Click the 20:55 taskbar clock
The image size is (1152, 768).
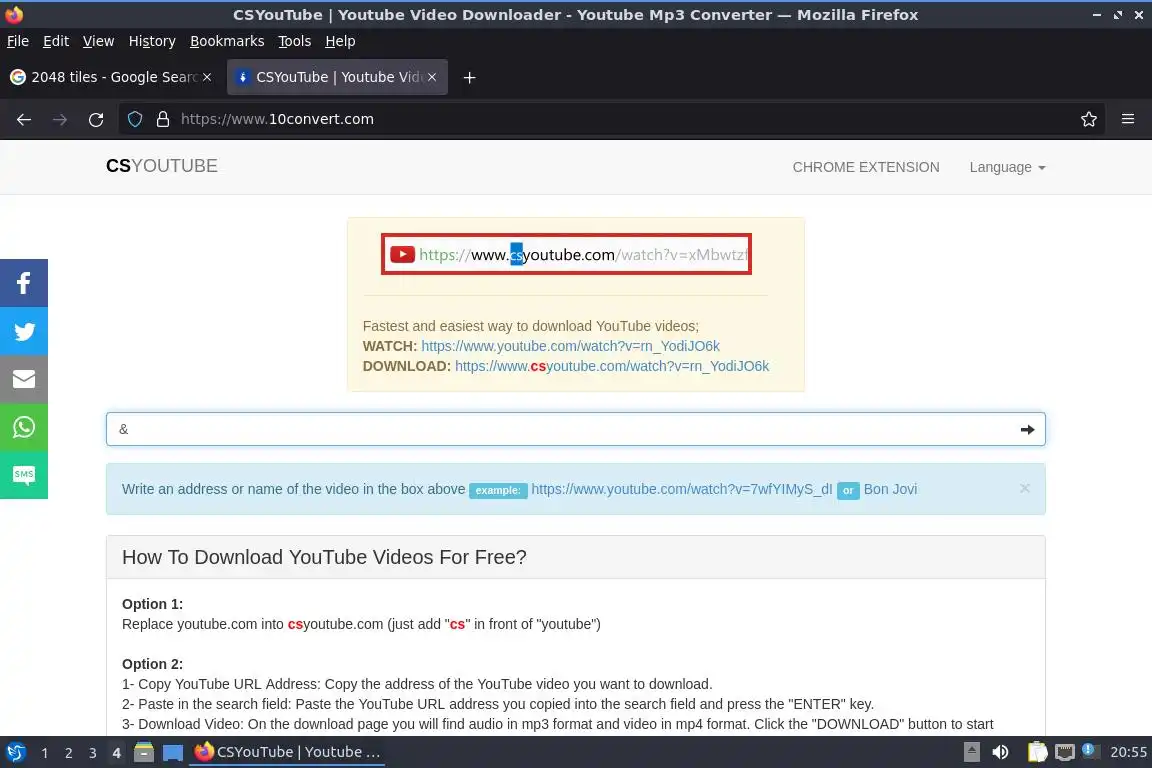tap(1128, 753)
